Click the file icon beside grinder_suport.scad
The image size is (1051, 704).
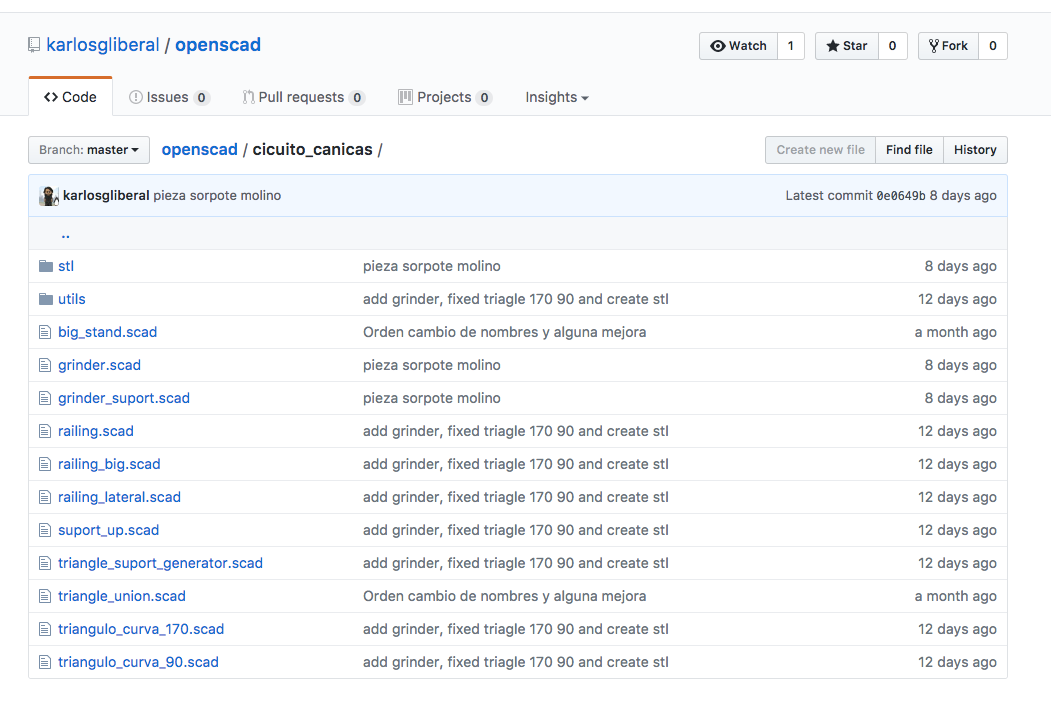point(45,398)
